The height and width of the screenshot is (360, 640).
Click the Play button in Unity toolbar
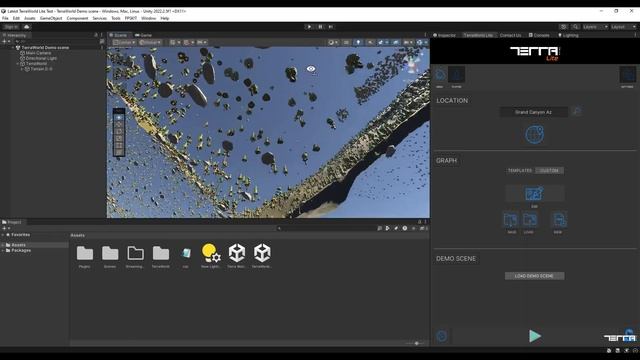coord(309,27)
